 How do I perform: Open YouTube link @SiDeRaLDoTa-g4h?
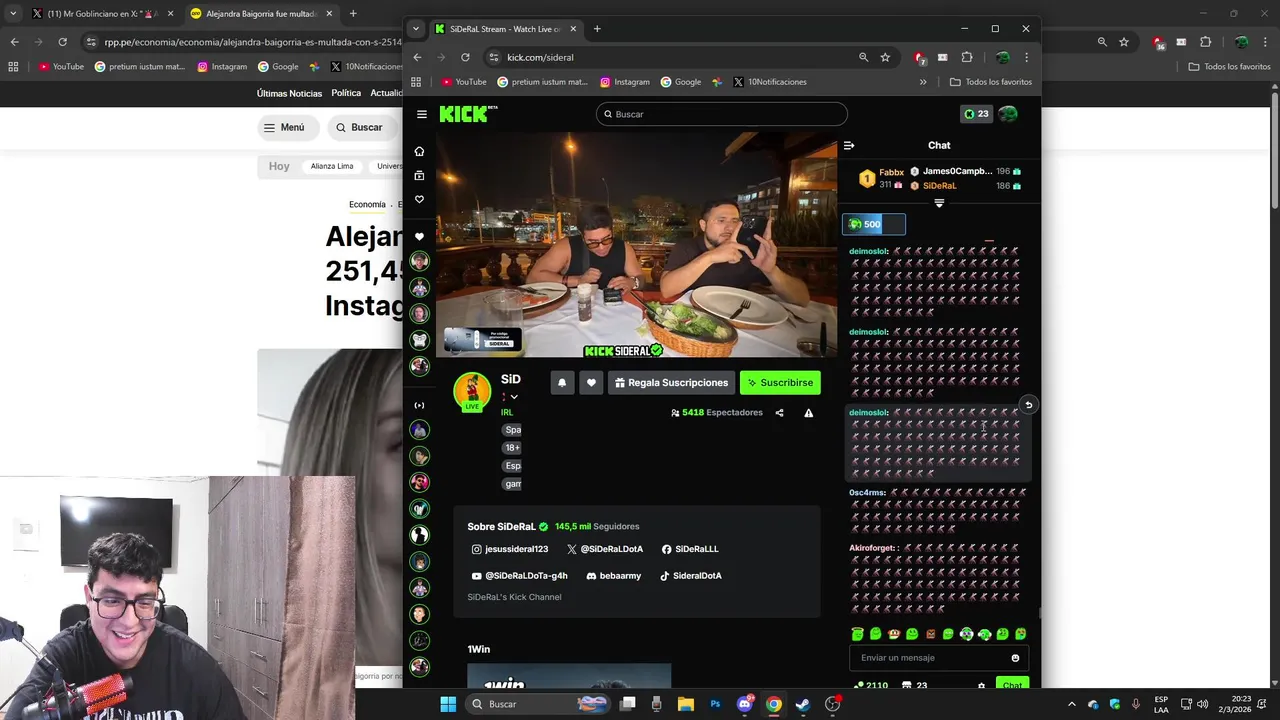coord(519,576)
